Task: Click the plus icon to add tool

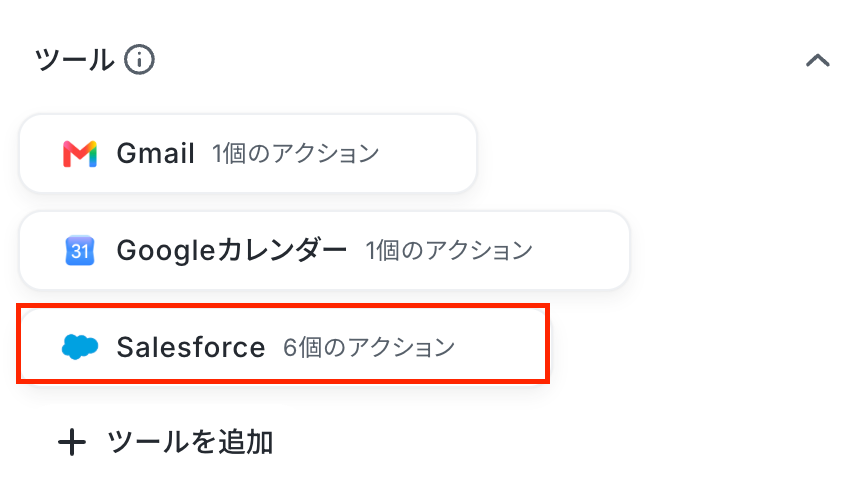Action: coord(72,442)
